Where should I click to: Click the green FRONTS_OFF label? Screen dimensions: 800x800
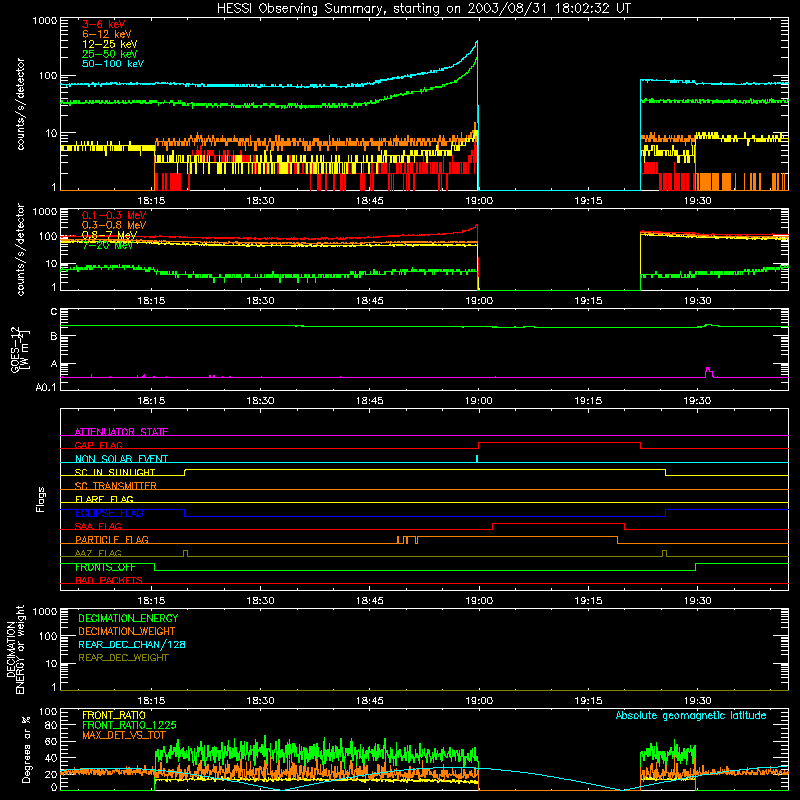(x=105, y=567)
